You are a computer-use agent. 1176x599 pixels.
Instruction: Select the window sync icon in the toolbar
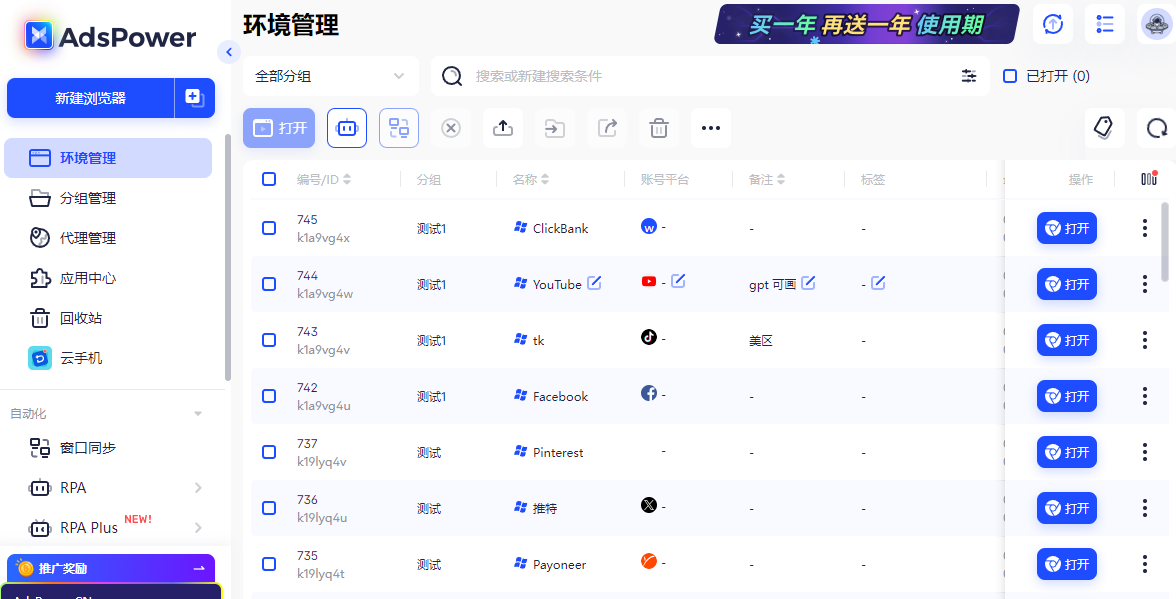(399, 128)
